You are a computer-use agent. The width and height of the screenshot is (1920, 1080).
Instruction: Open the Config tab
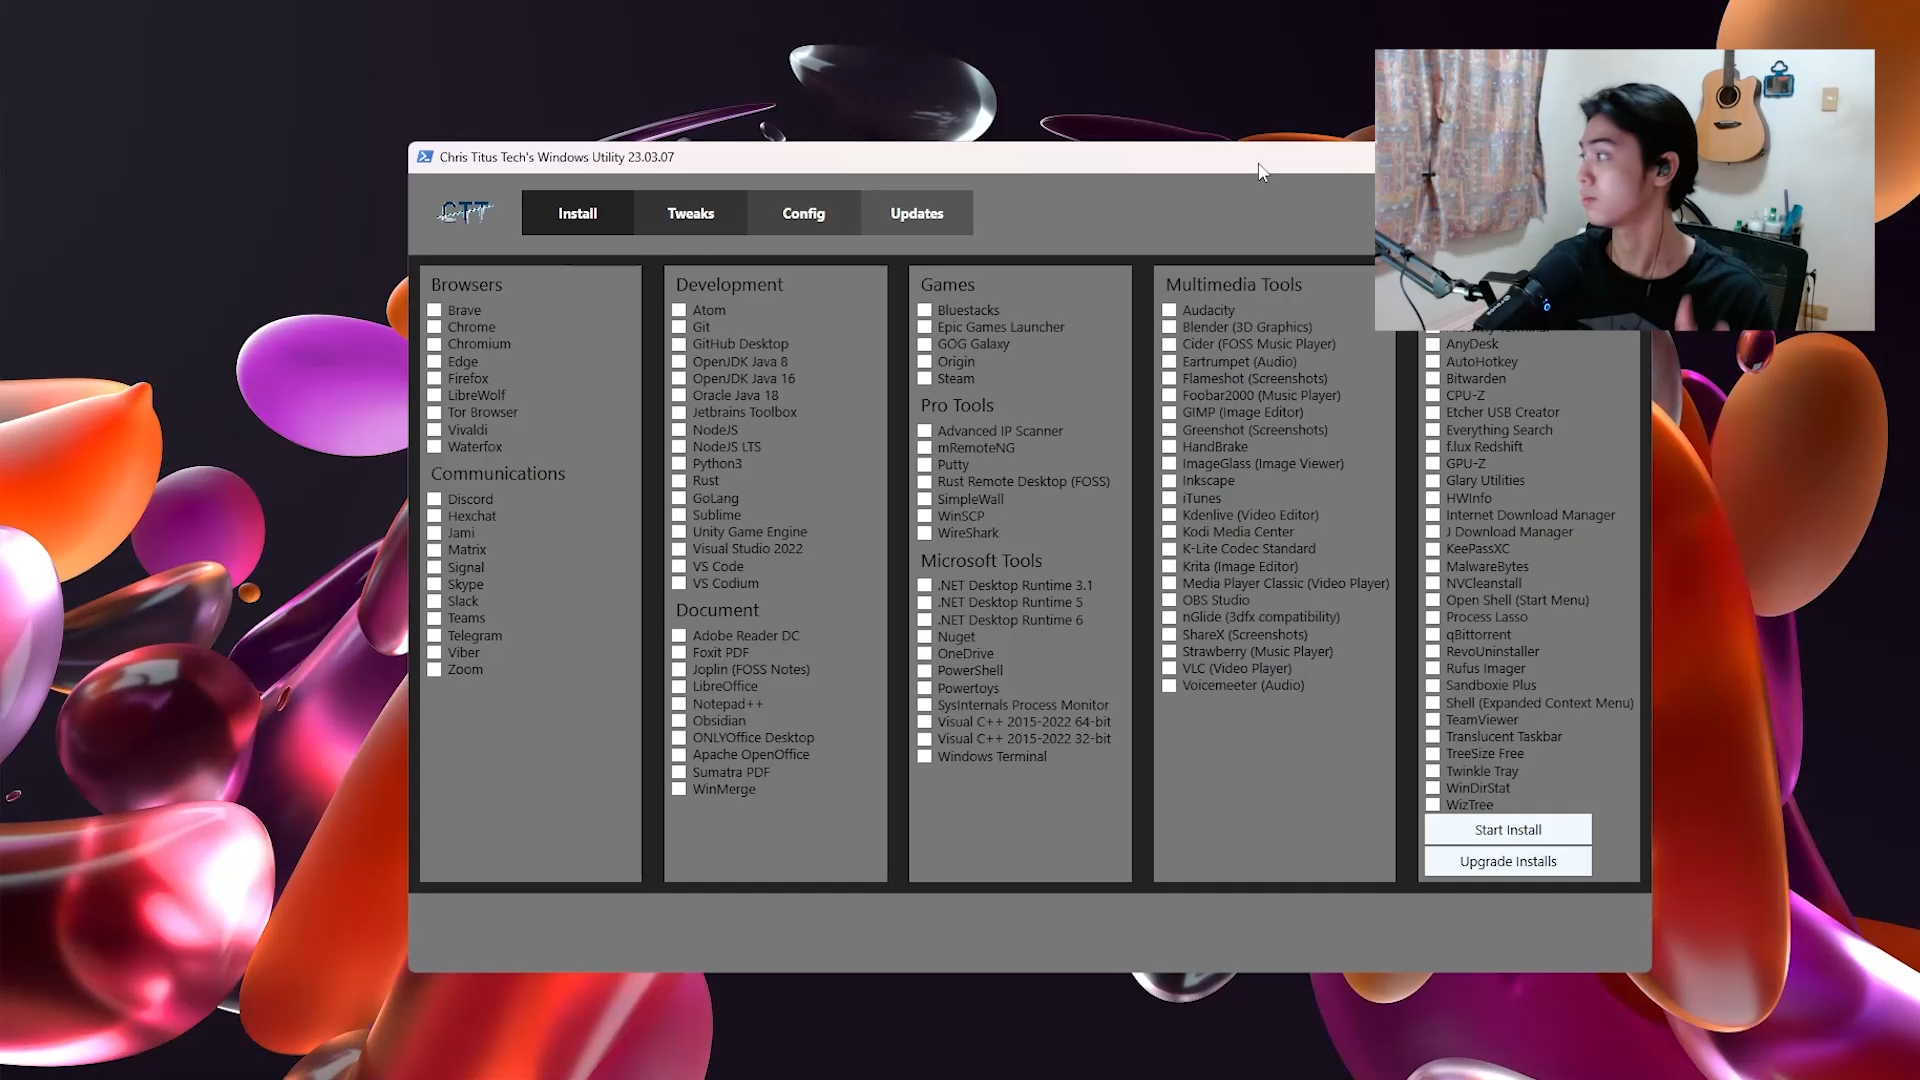[803, 213]
